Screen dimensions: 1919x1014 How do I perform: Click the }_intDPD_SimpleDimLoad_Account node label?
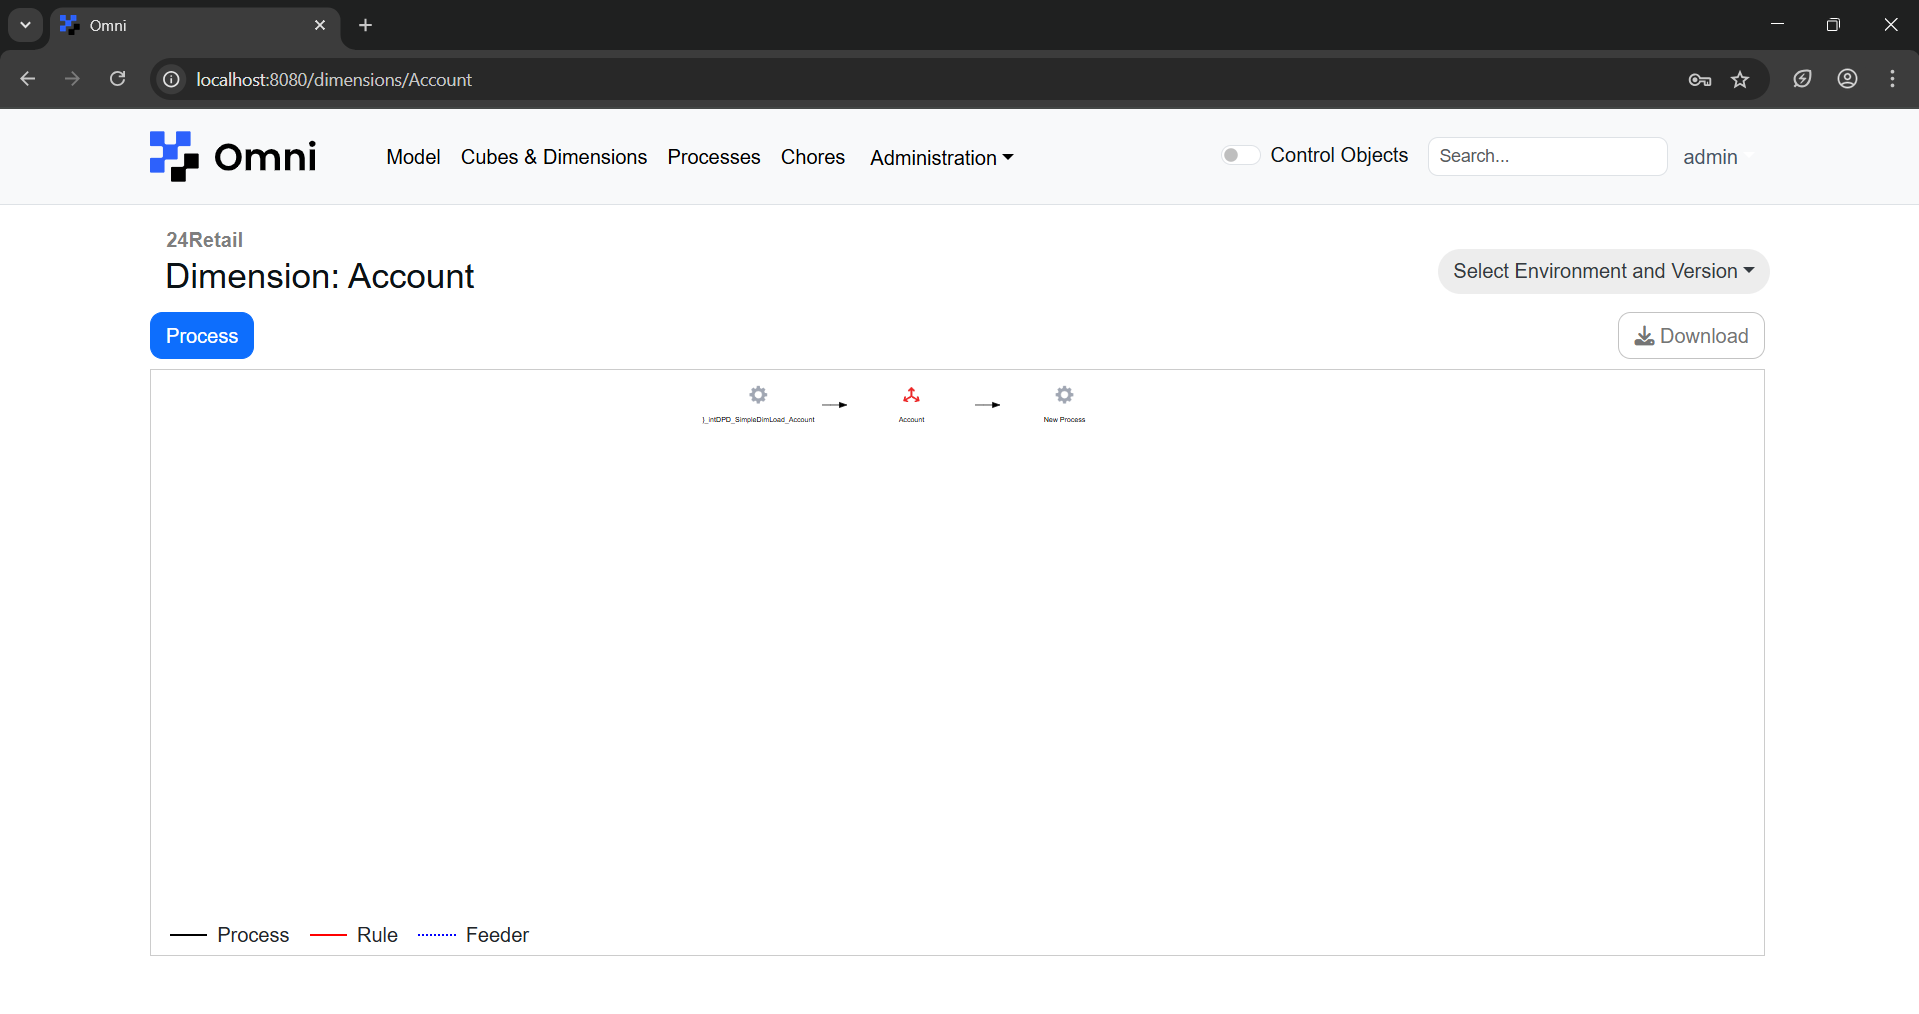coord(758,420)
